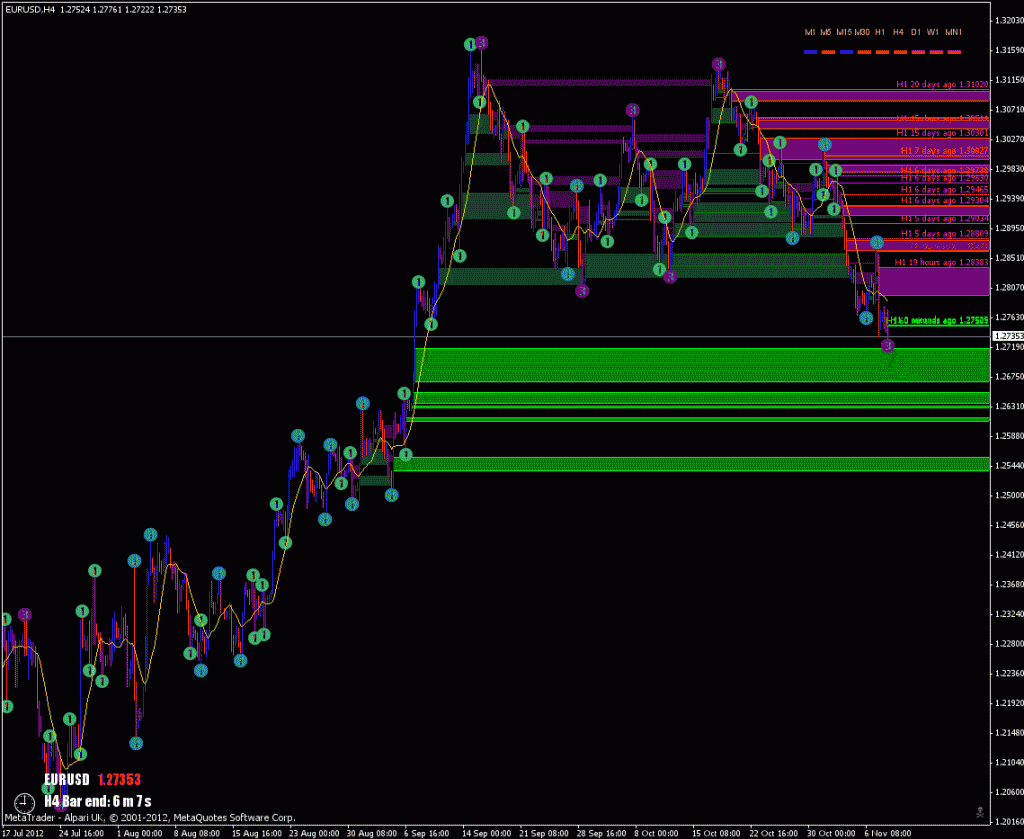Screen dimensions: 1024x839
Task: Click the 'H1 19 hours ago 1.28383' label
Action: click(941, 262)
